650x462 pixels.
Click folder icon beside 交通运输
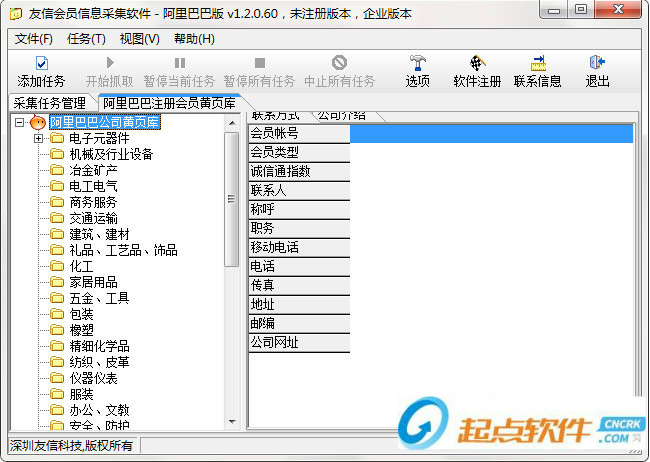tap(57, 218)
